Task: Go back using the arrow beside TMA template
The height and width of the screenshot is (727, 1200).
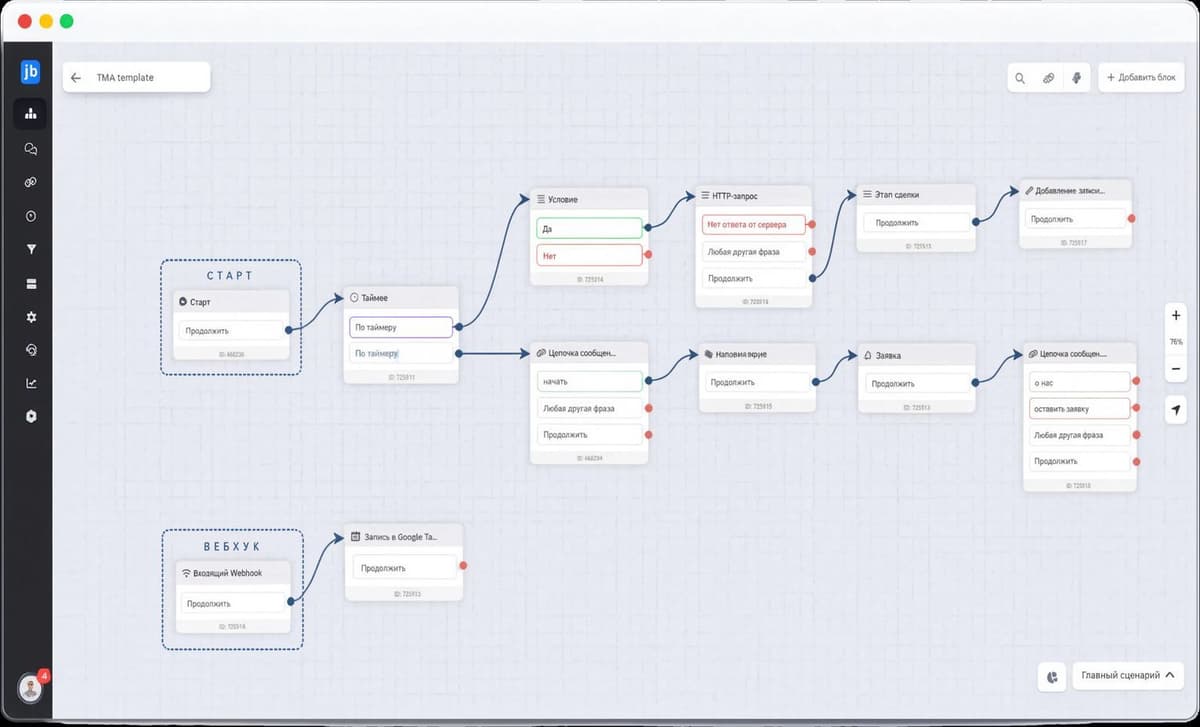Action: click(76, 77)
